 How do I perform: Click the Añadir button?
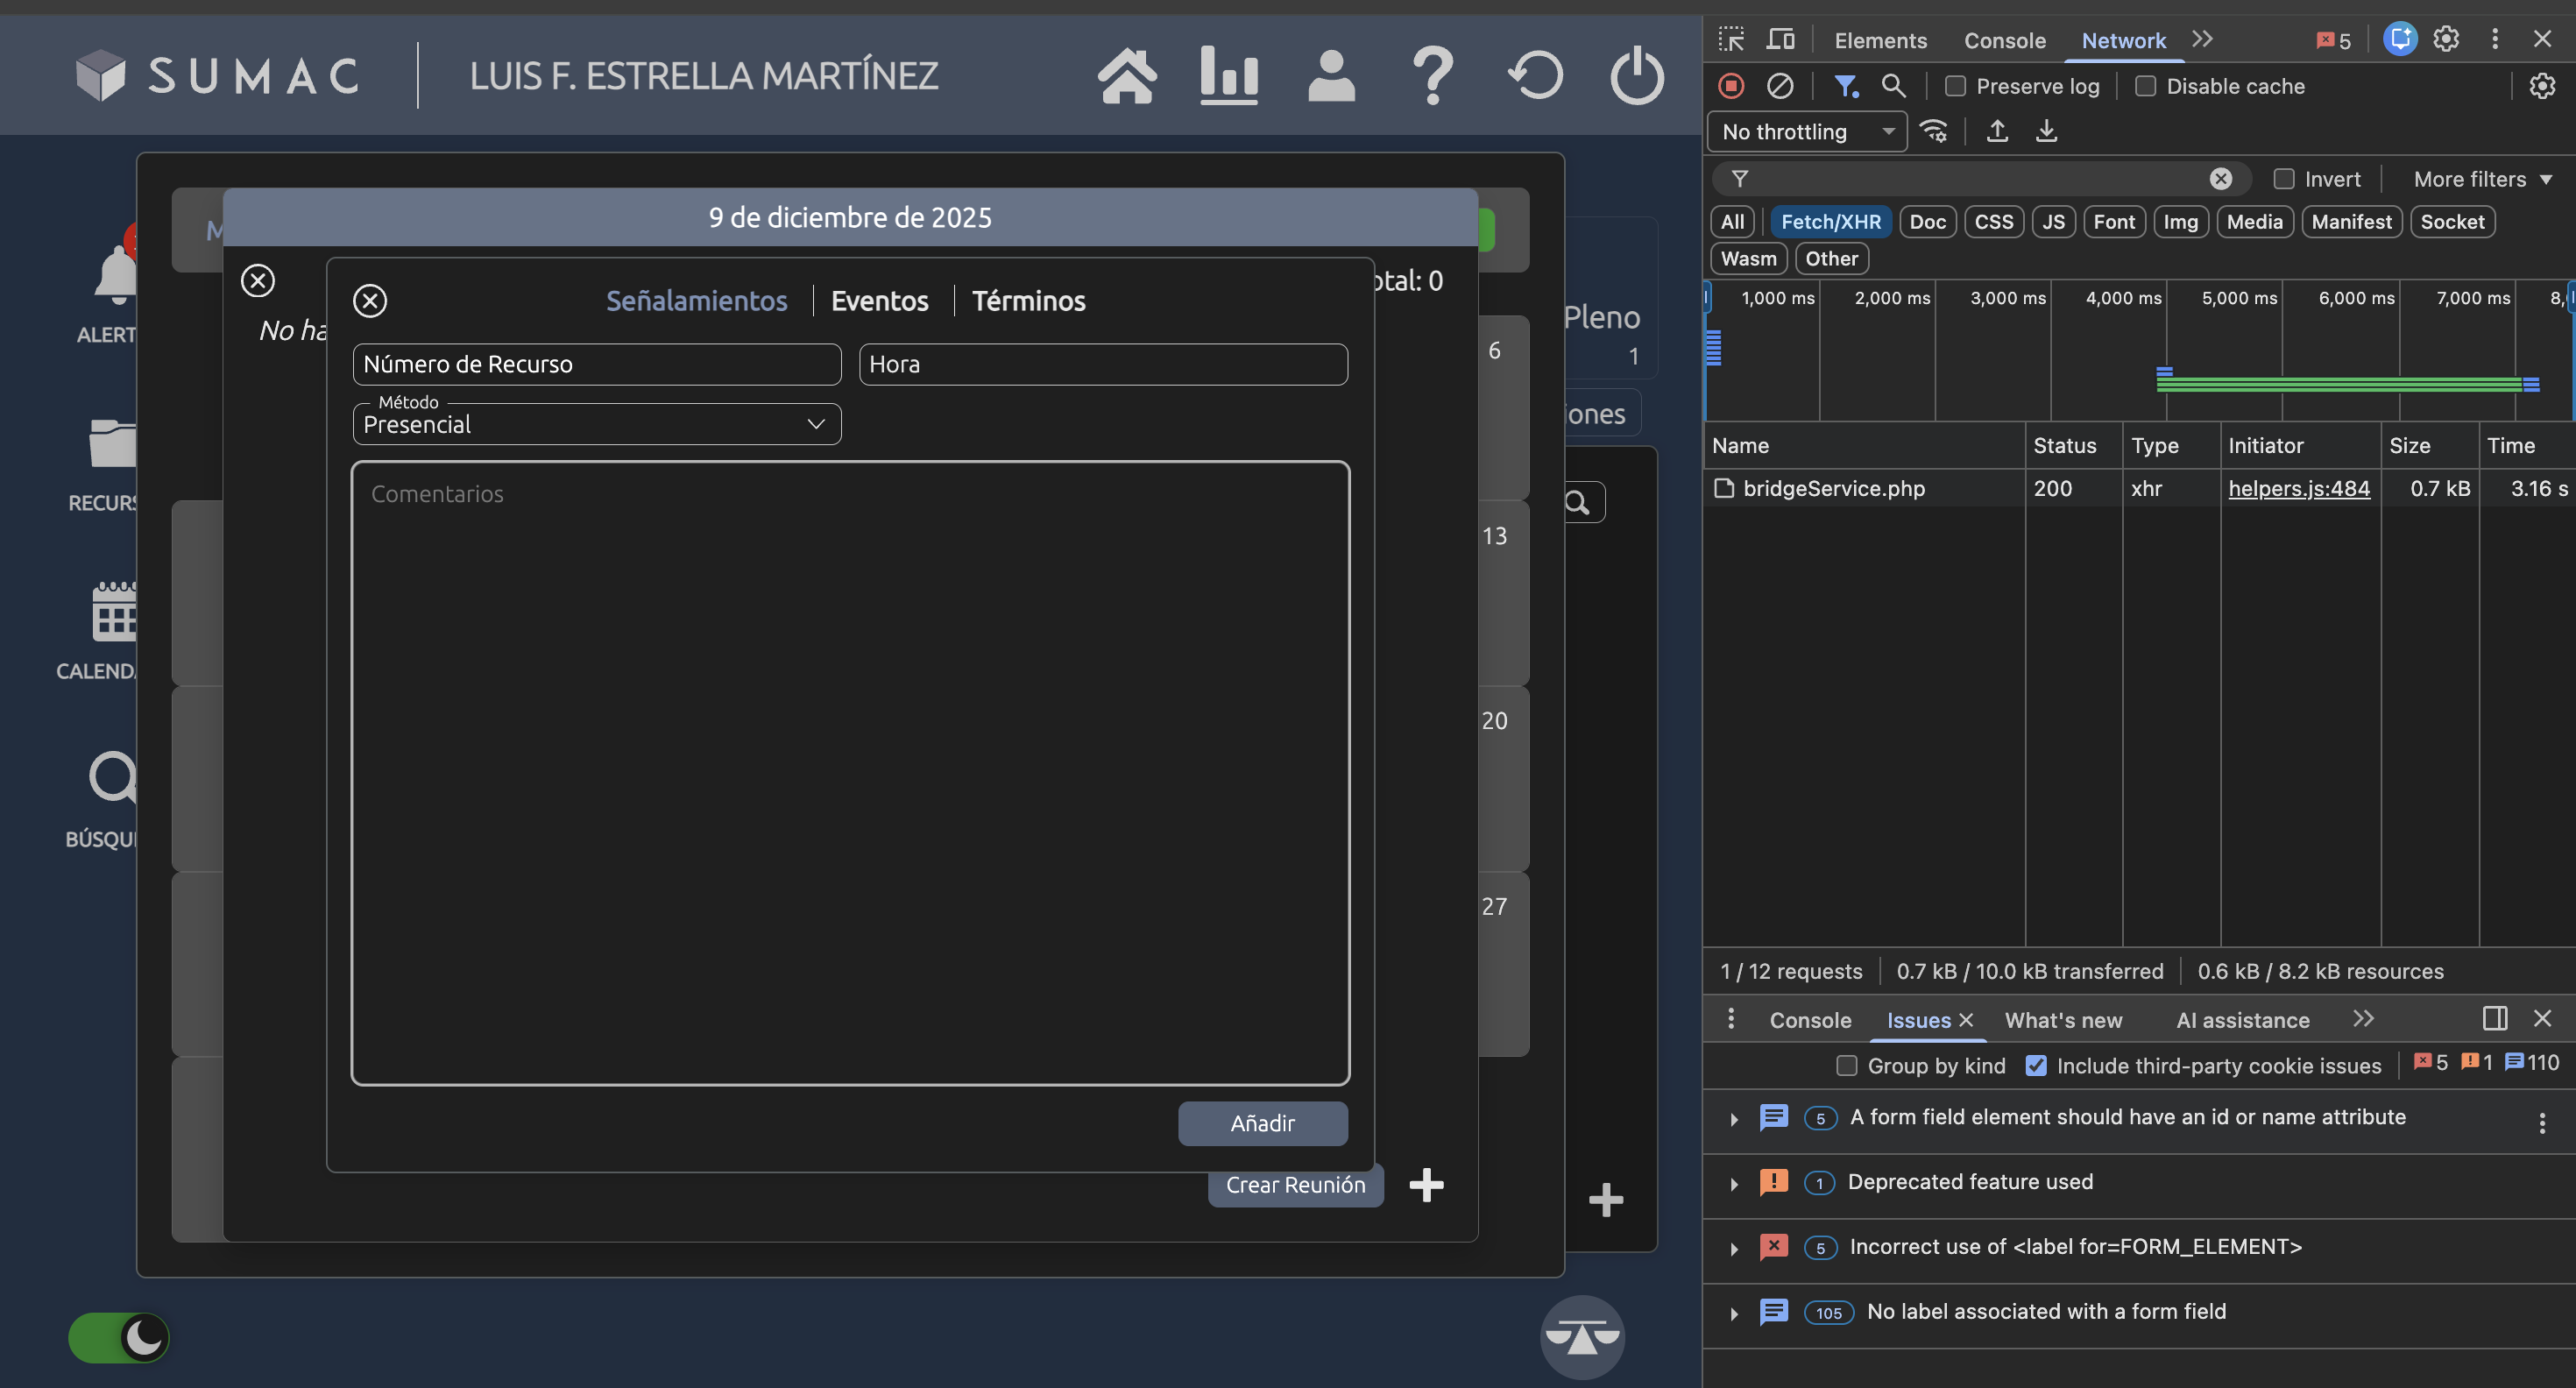point(1262,1123)
